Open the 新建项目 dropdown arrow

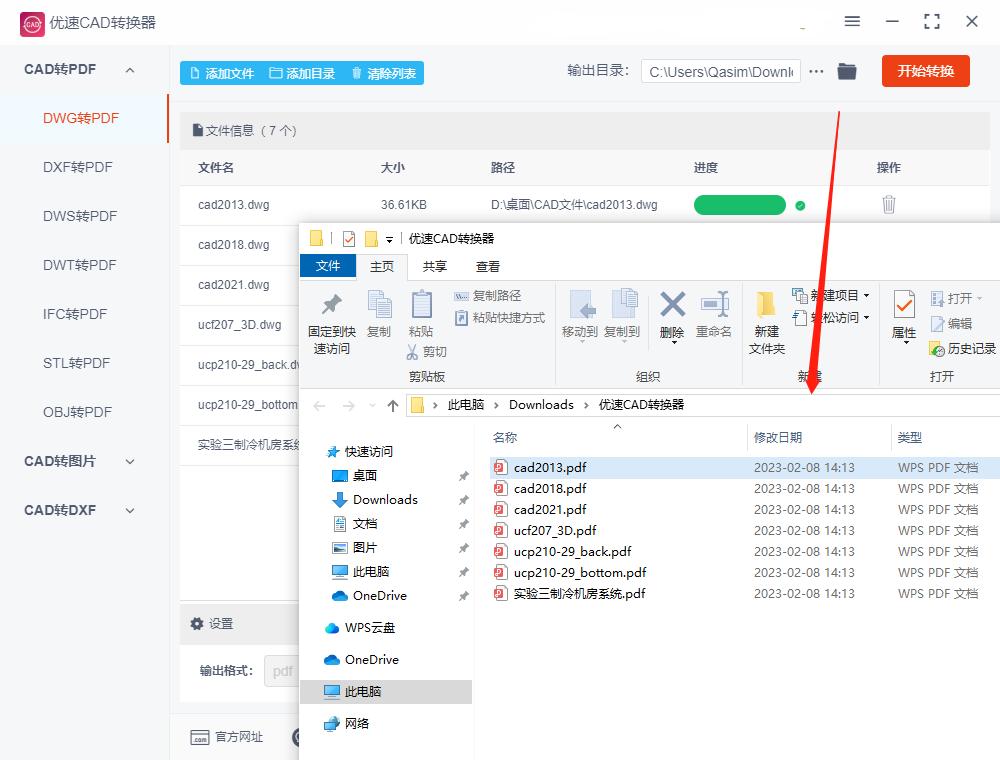pyautogui.click(x=864, y=297)
